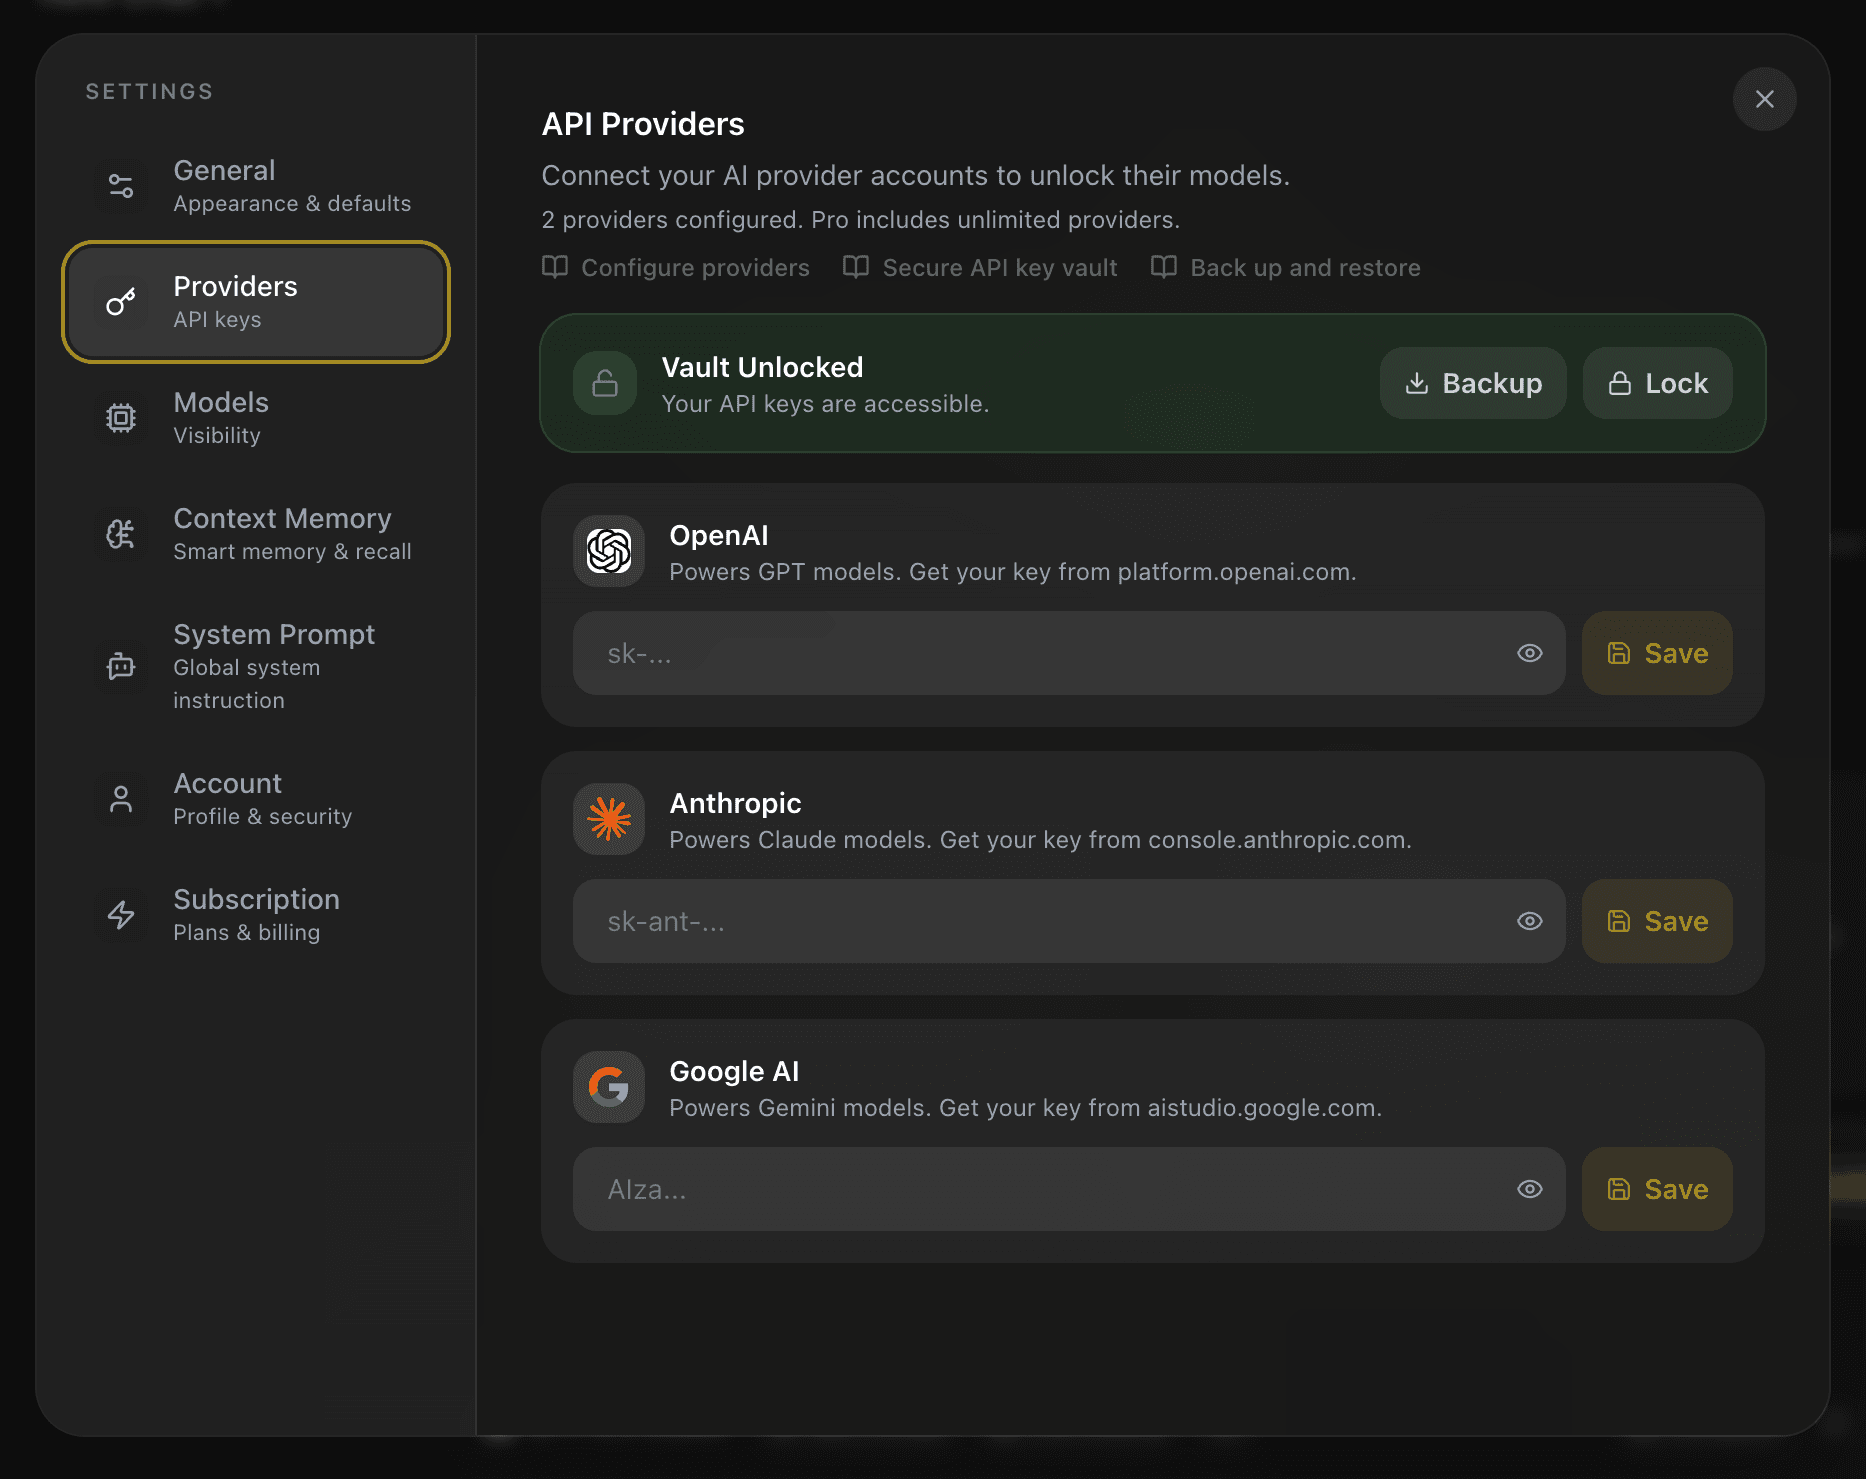Click the Anthropic starburst logo
Image resolution: width=1866 pixels, height=1479 pixels.
(609, 819)
